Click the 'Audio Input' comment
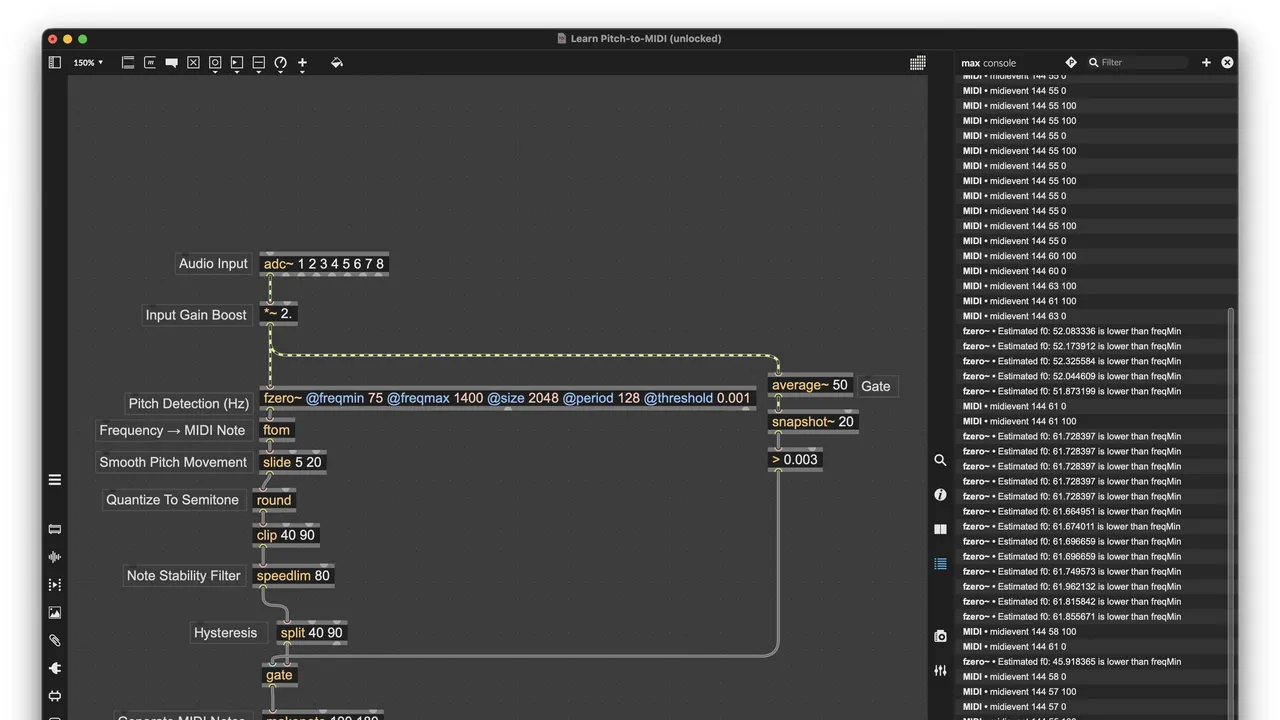1280x720 pixels. (x=213, y=264)
